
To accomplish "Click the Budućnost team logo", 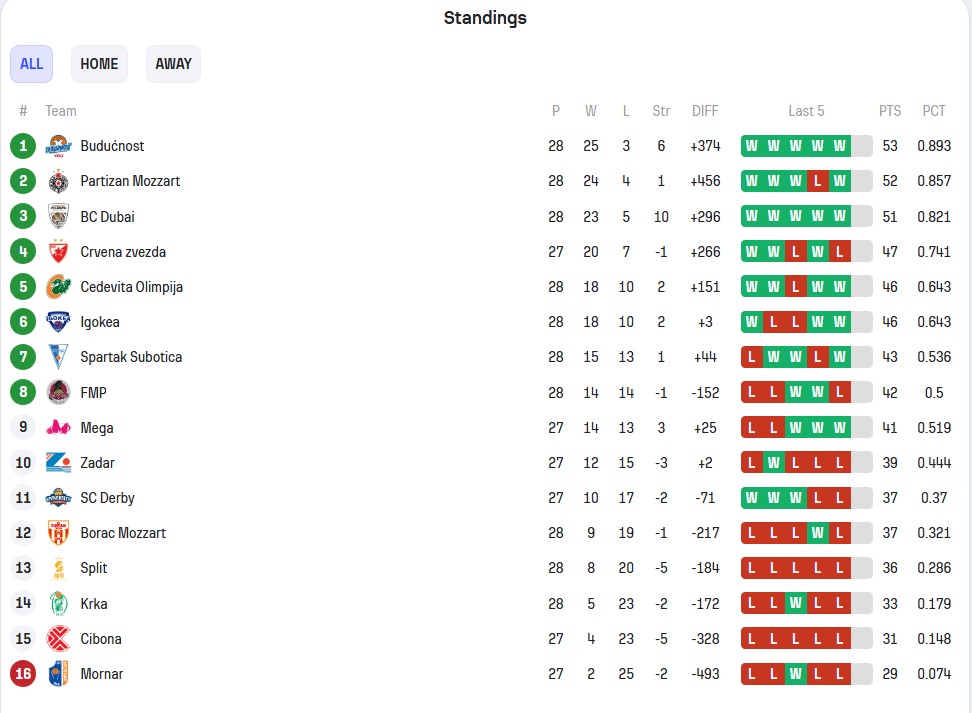I will (x=58, y=146).
